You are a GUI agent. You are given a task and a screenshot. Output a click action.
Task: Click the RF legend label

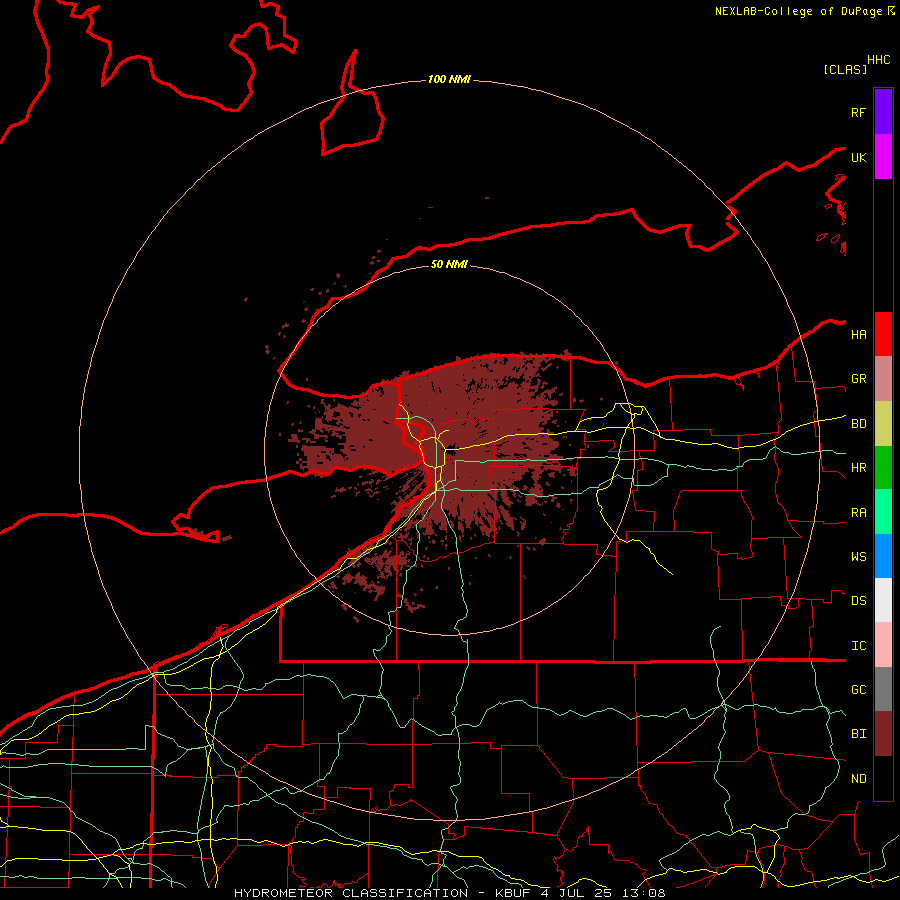(x=858, y=112)
